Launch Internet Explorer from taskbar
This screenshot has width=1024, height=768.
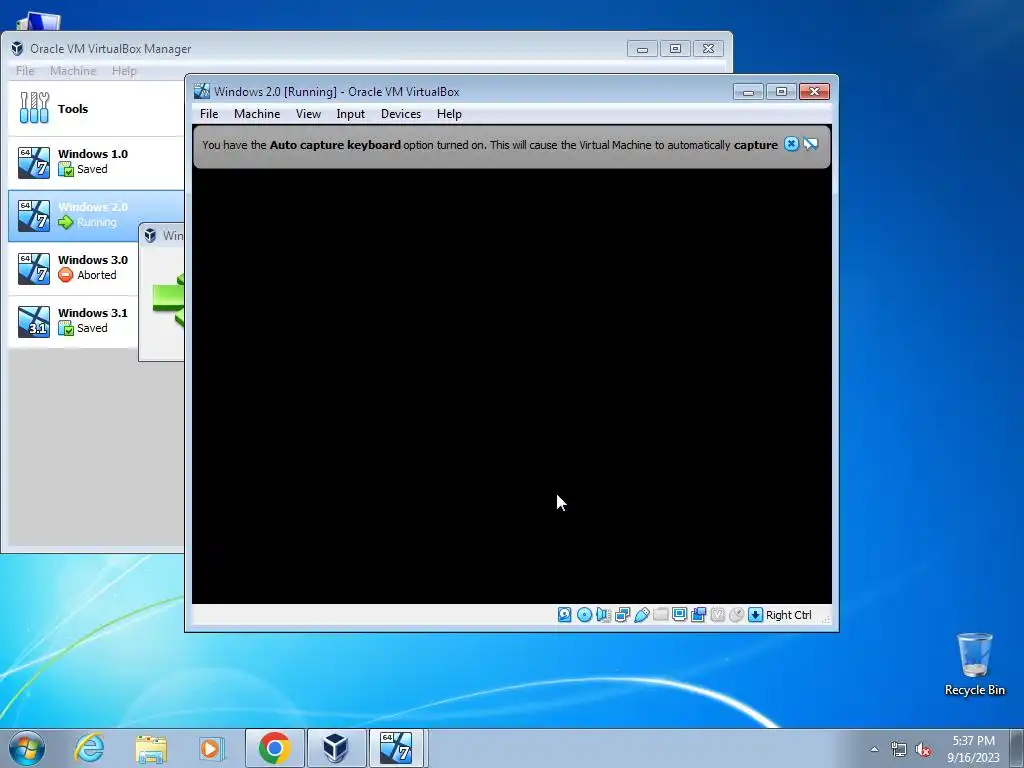(x=89, y=748)
